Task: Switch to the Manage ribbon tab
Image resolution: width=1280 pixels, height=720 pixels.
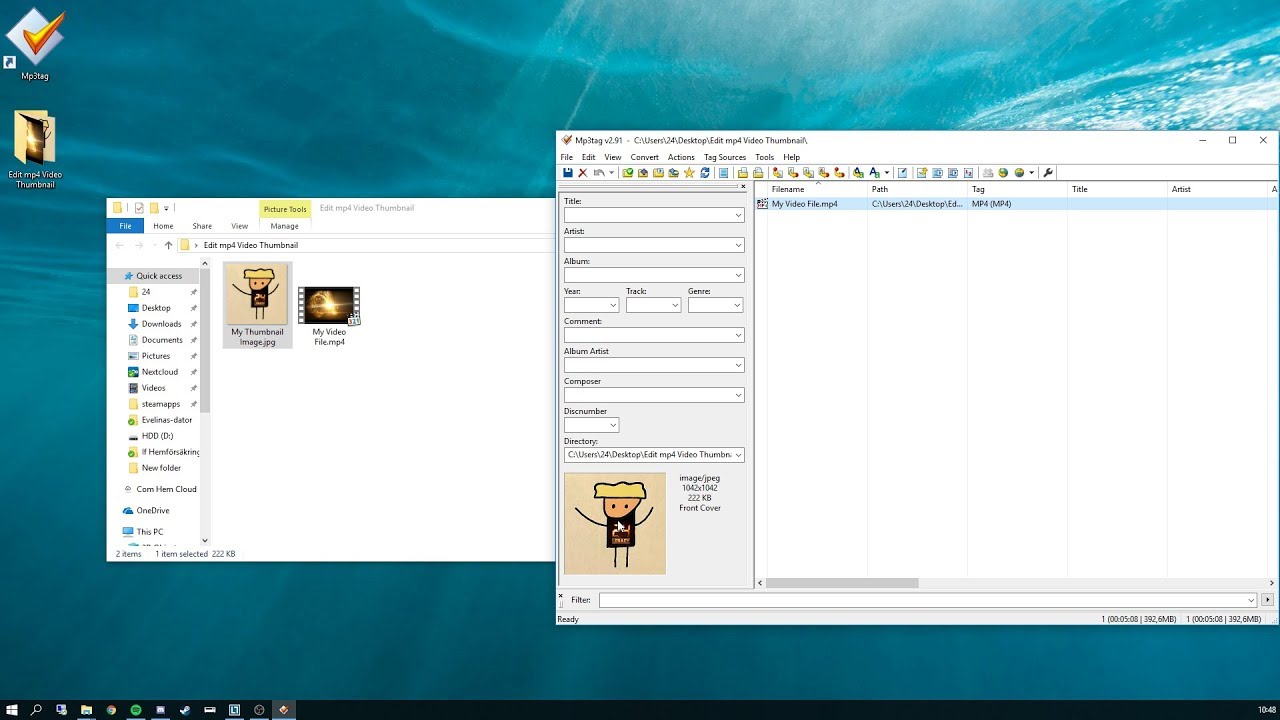Action: 284,226
